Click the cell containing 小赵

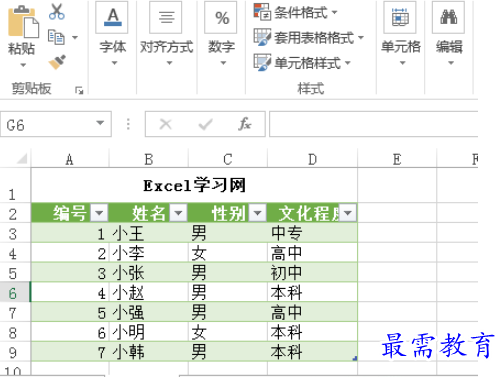tap(149, 292)
